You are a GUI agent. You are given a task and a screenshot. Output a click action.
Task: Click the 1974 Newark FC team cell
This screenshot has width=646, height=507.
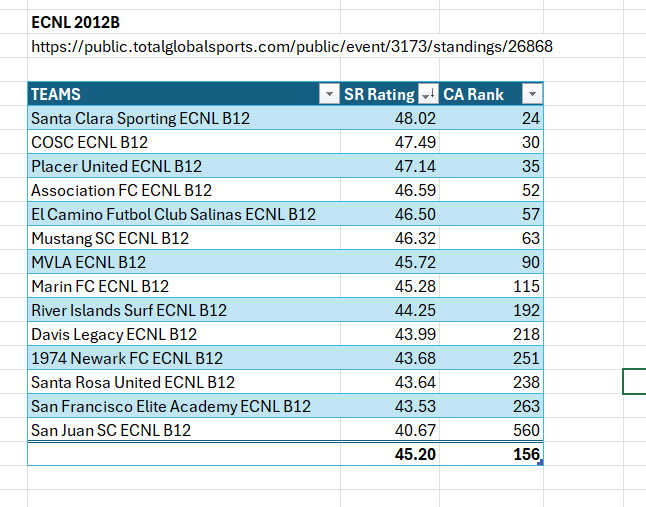click(x=127, y=358)
